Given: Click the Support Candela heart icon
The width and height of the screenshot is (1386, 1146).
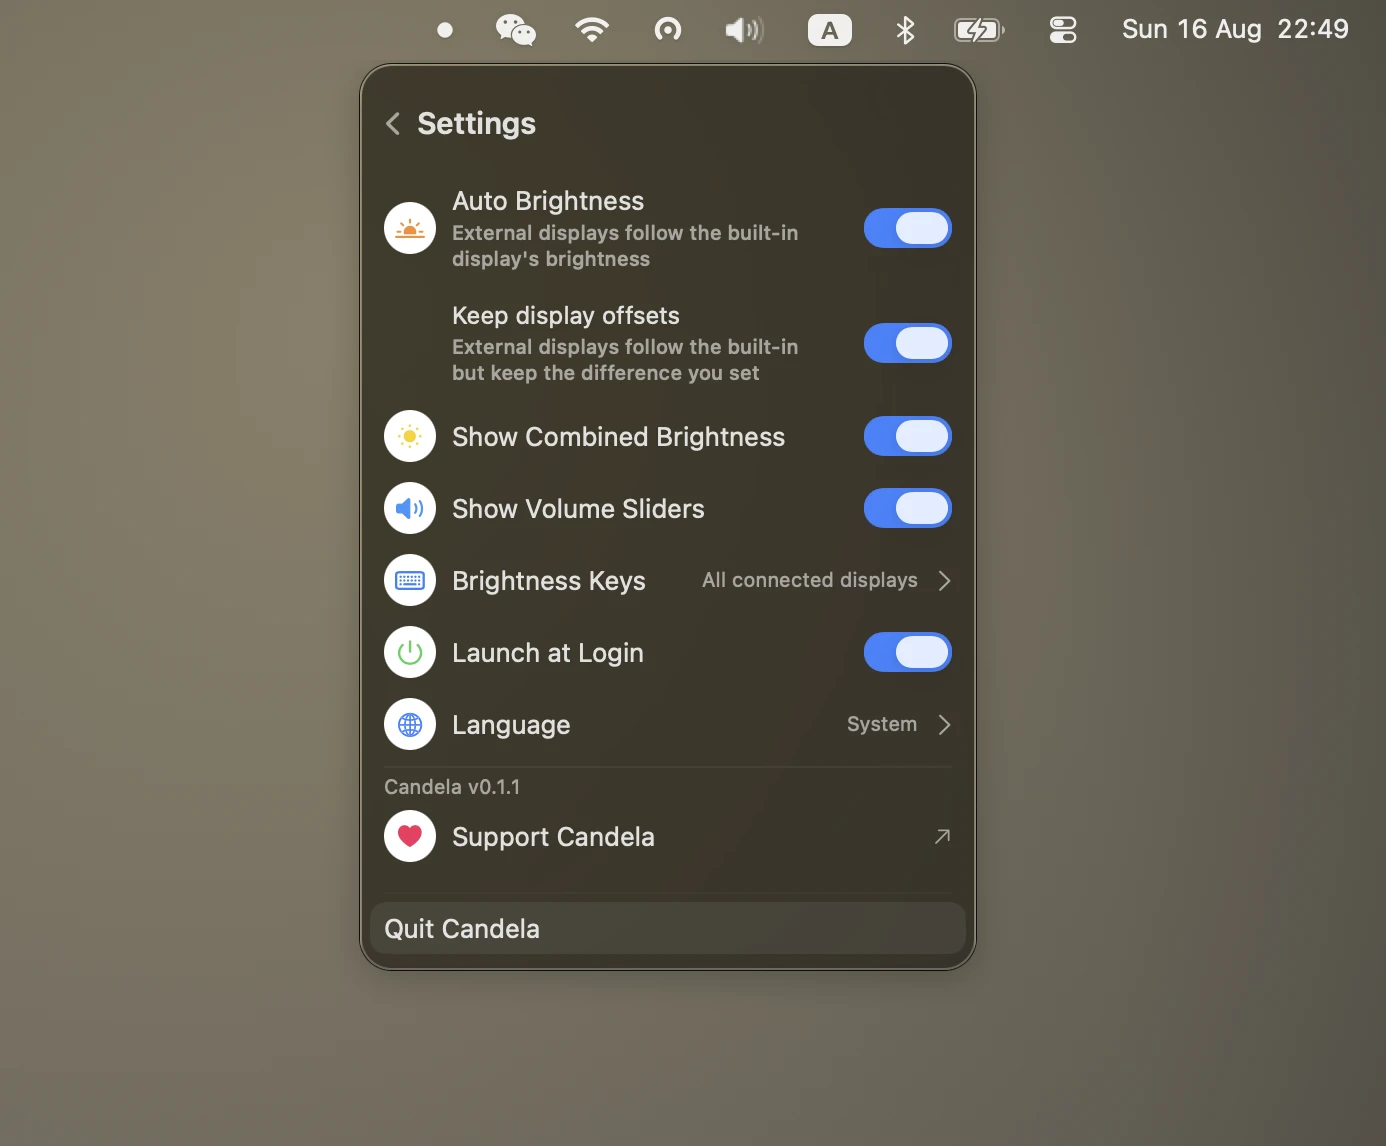Looking at the screenshot, I should click(410, 836).
